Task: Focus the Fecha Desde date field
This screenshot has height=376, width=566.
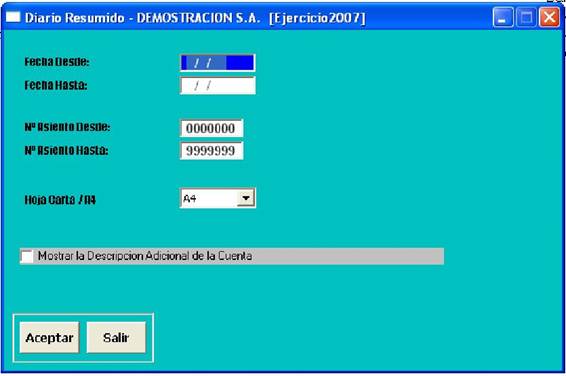Action: click(x=218, y=63)
